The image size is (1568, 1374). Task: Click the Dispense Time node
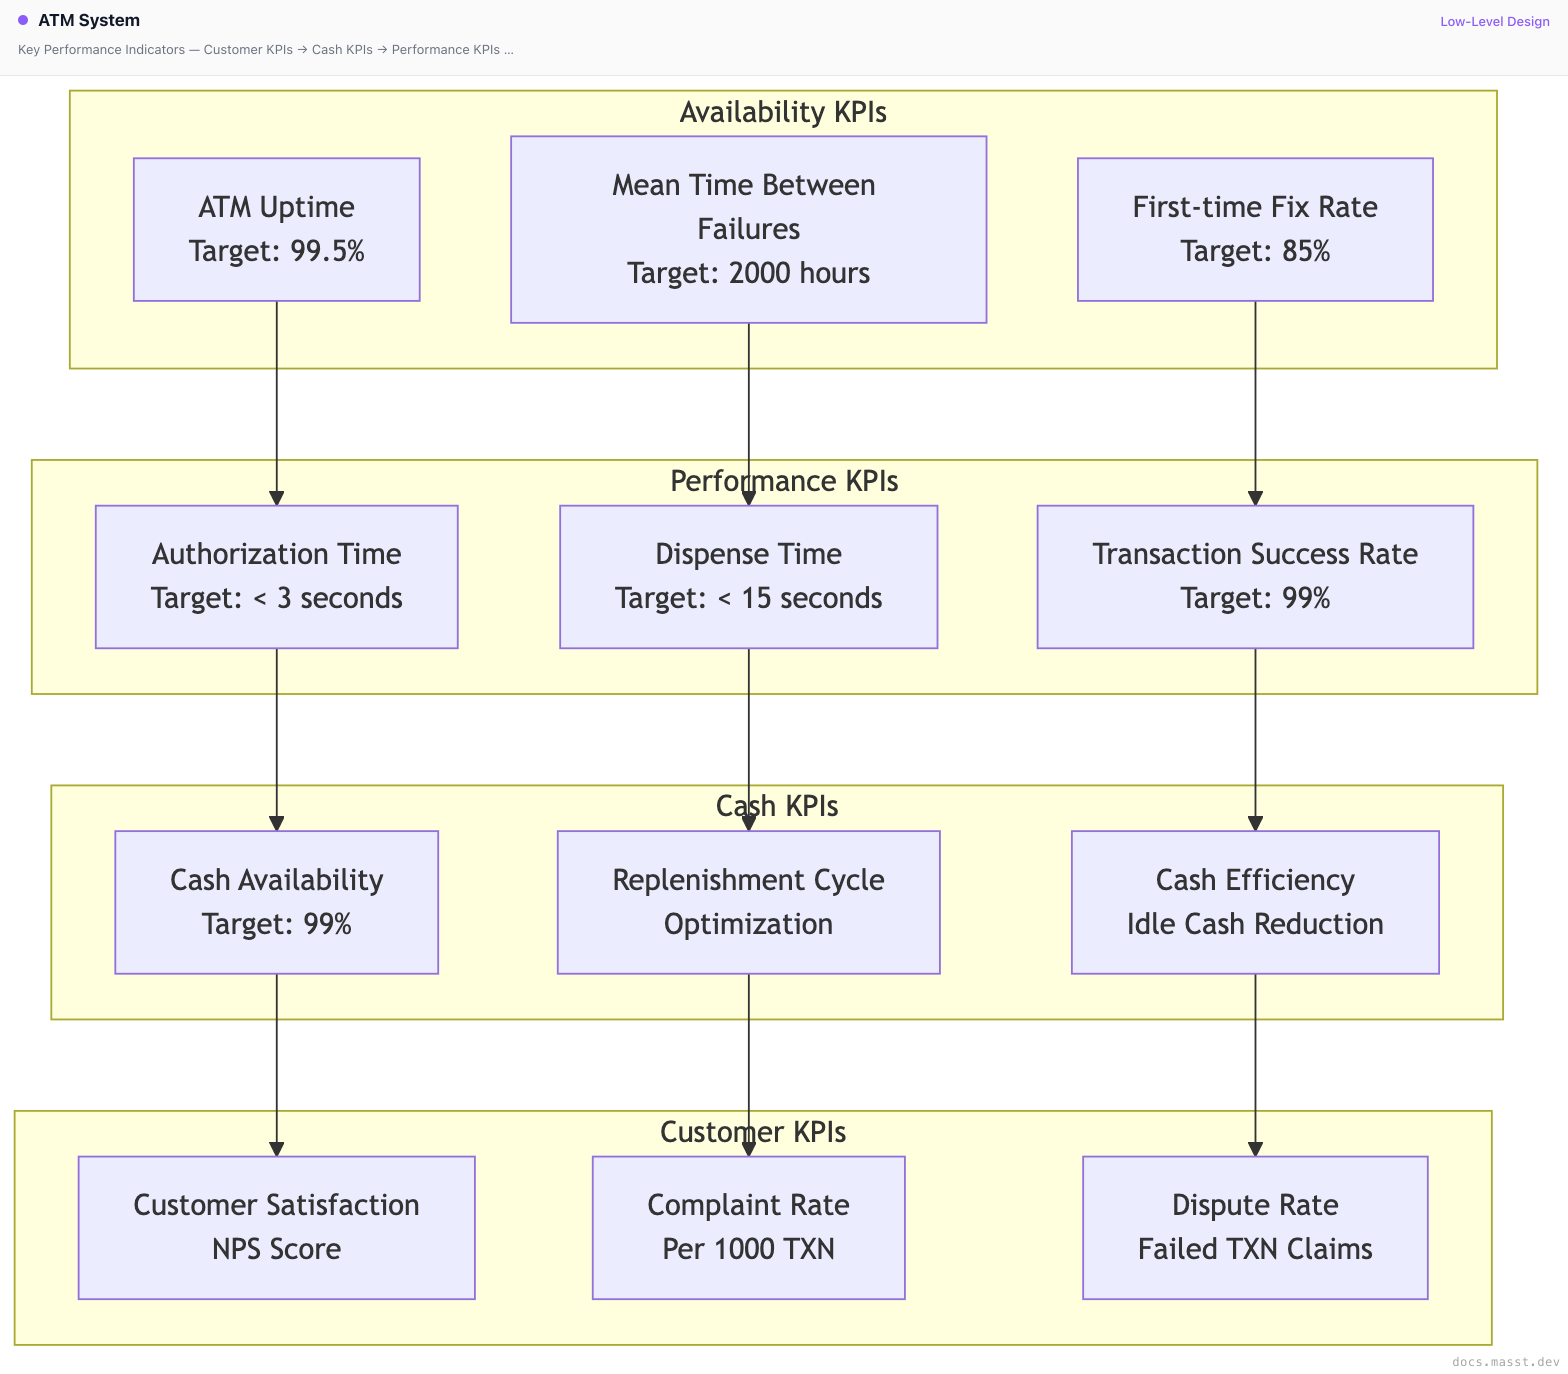click(749, 577)
